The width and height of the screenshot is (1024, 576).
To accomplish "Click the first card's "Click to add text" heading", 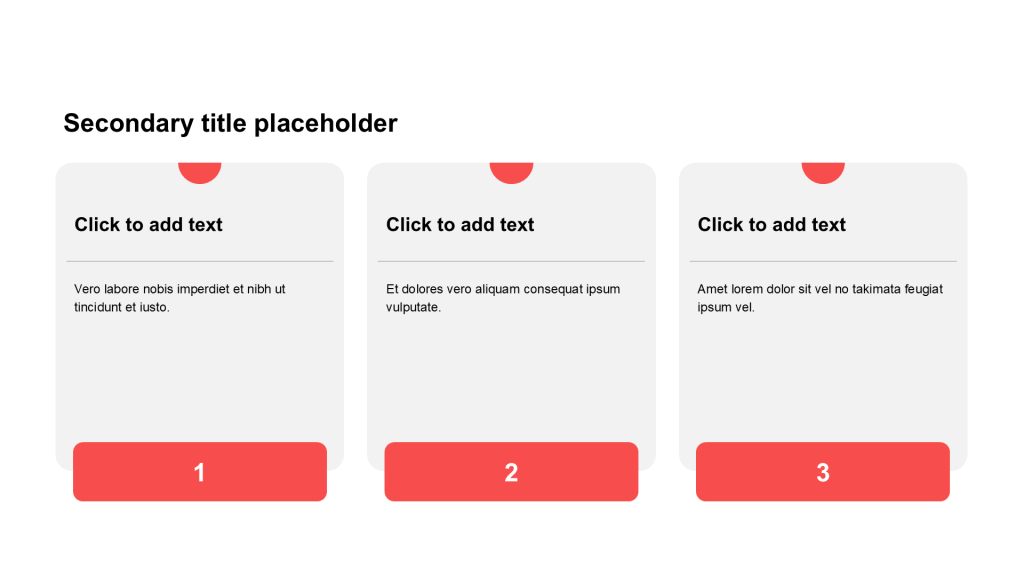I will [148, 225].
